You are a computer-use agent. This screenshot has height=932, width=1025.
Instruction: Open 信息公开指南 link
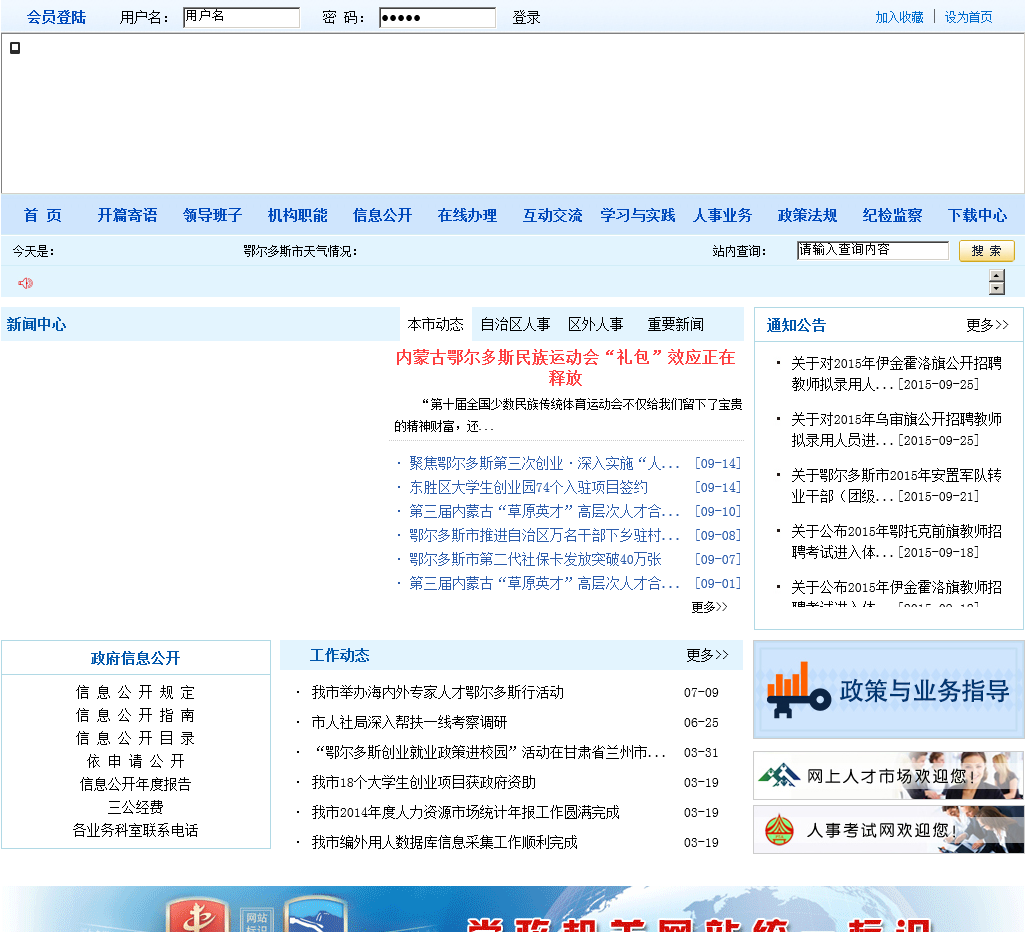tap(135, 715)
